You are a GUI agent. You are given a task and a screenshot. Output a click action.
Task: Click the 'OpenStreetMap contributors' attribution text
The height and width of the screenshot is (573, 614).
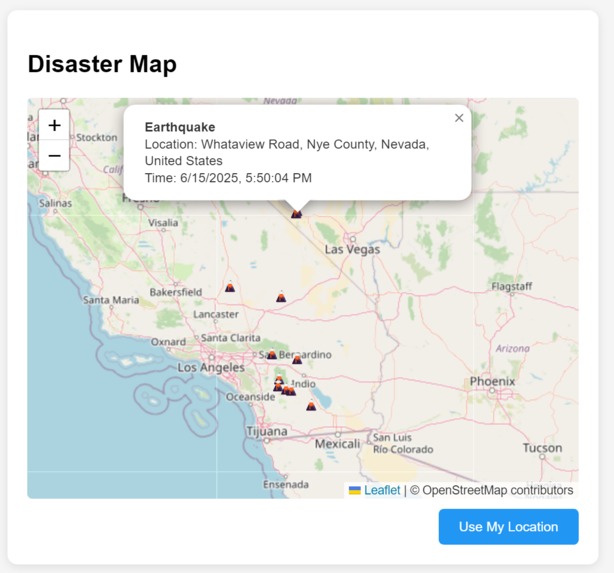click(497, 490)
